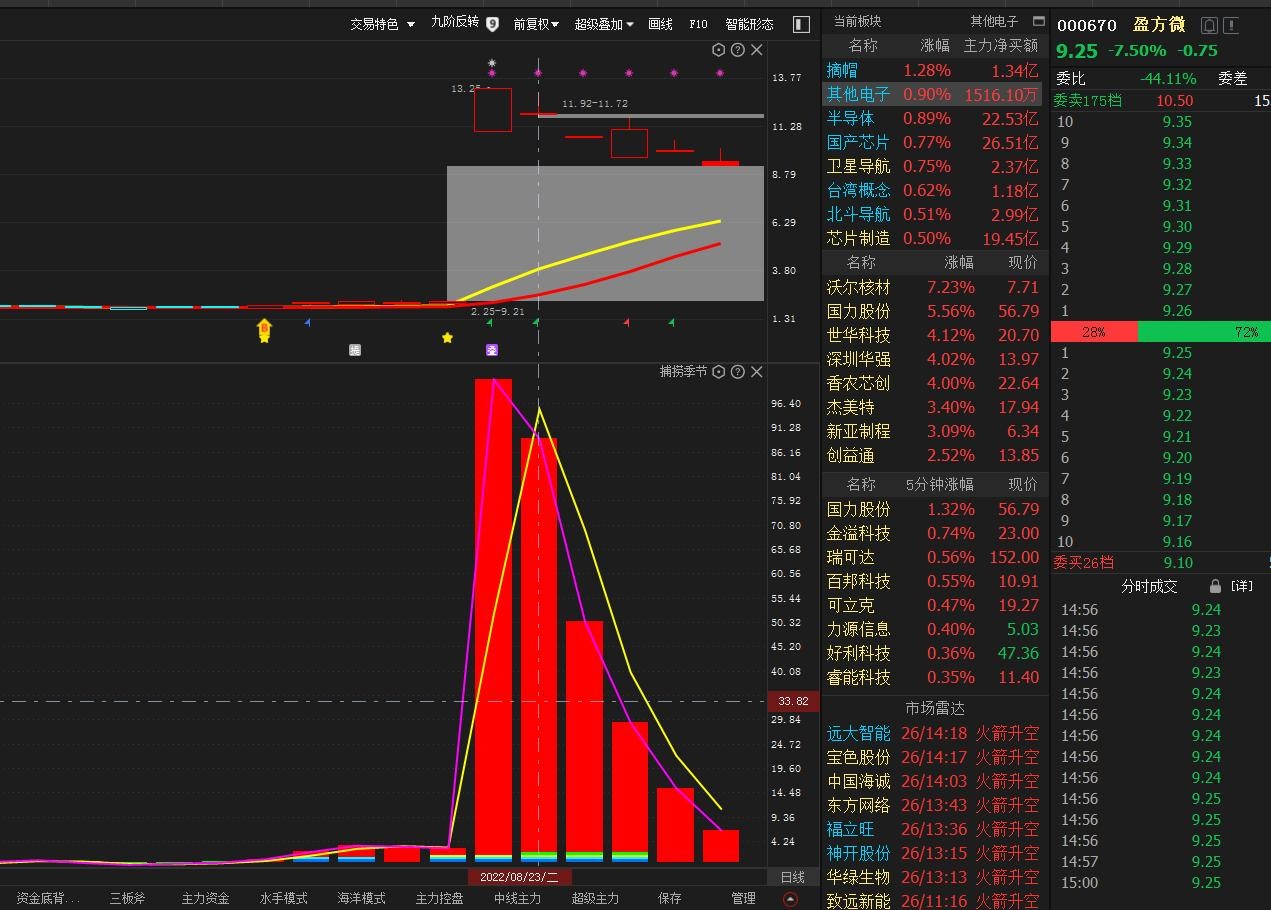The image size is (1271, 910).
Task: Expand the 交易特色 dropdown
Action: [x=382, y=24]
